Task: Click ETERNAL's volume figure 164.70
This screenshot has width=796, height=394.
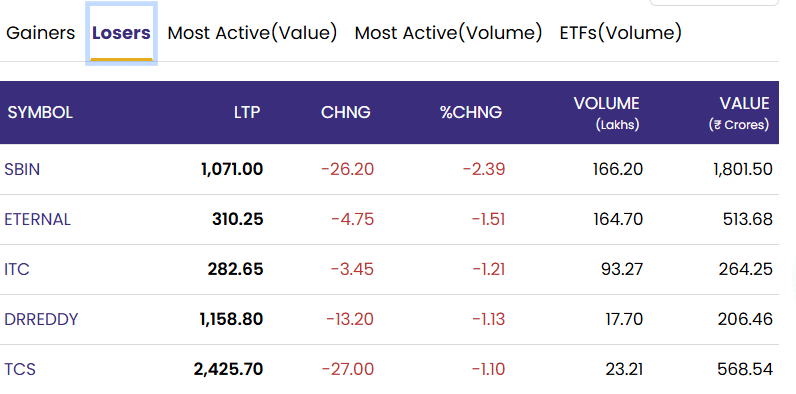Action: click(x=618, y=219)
